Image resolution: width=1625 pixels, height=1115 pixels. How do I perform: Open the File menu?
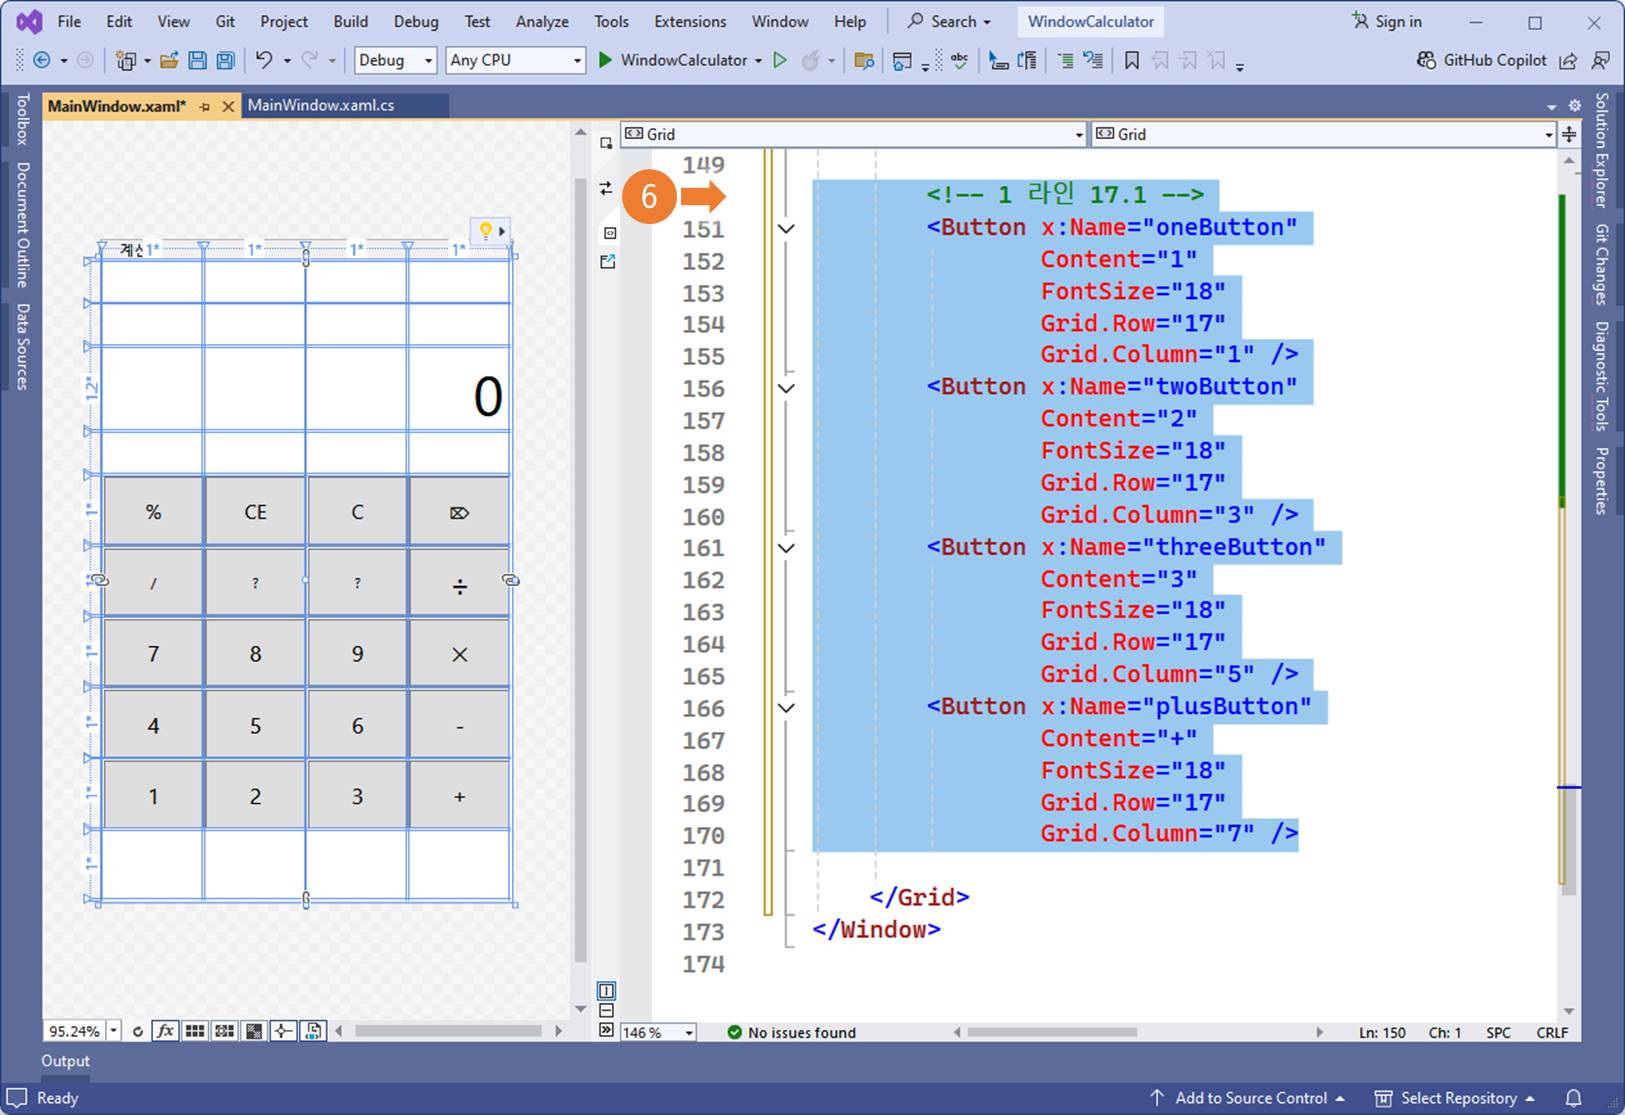(x=69, y=21)
